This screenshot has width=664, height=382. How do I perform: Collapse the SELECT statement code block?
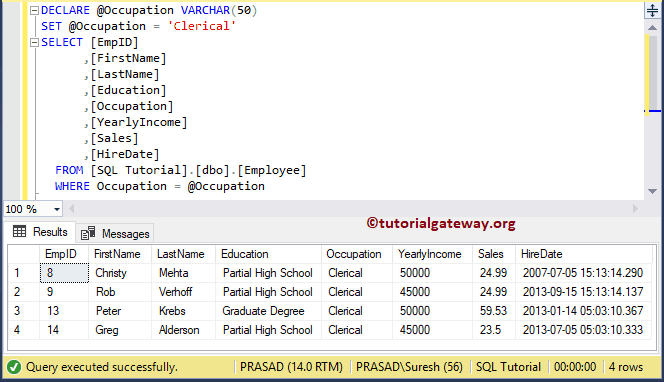(x=35, y=42)
